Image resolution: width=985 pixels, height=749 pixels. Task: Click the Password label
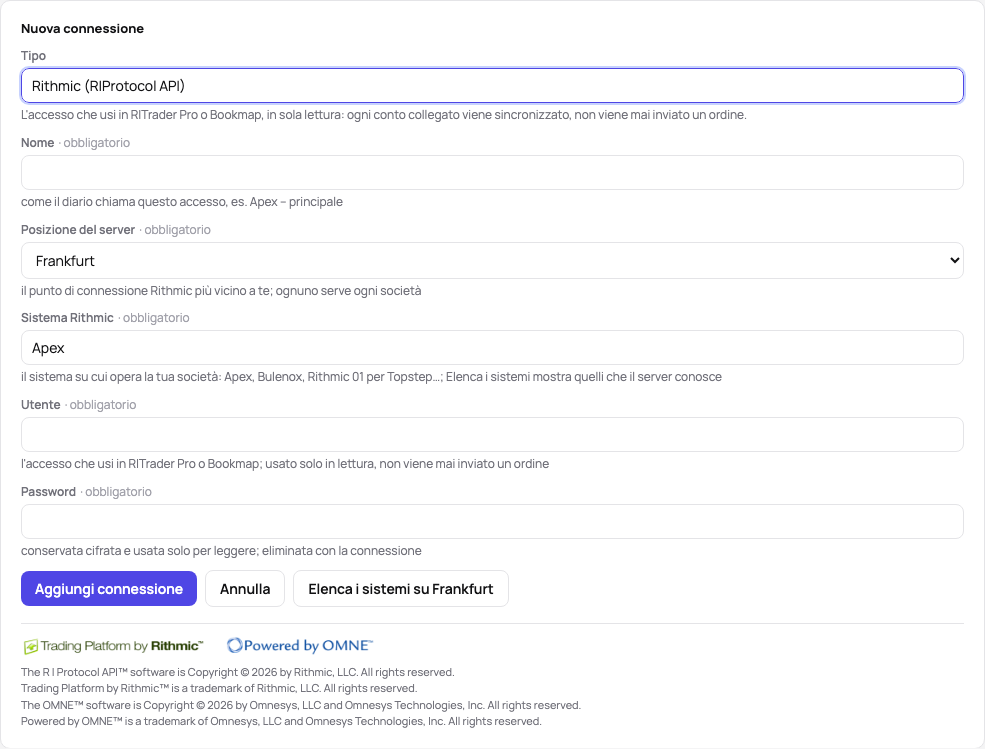click(48, 492)
